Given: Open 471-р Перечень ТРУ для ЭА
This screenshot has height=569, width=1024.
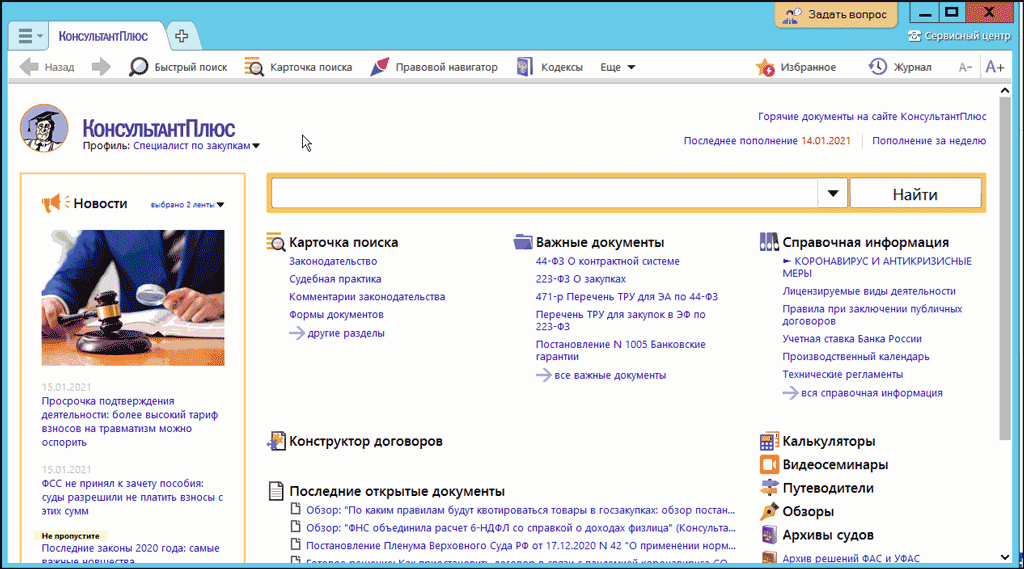Looking at the screenshot, I should (x=626, y=297).
